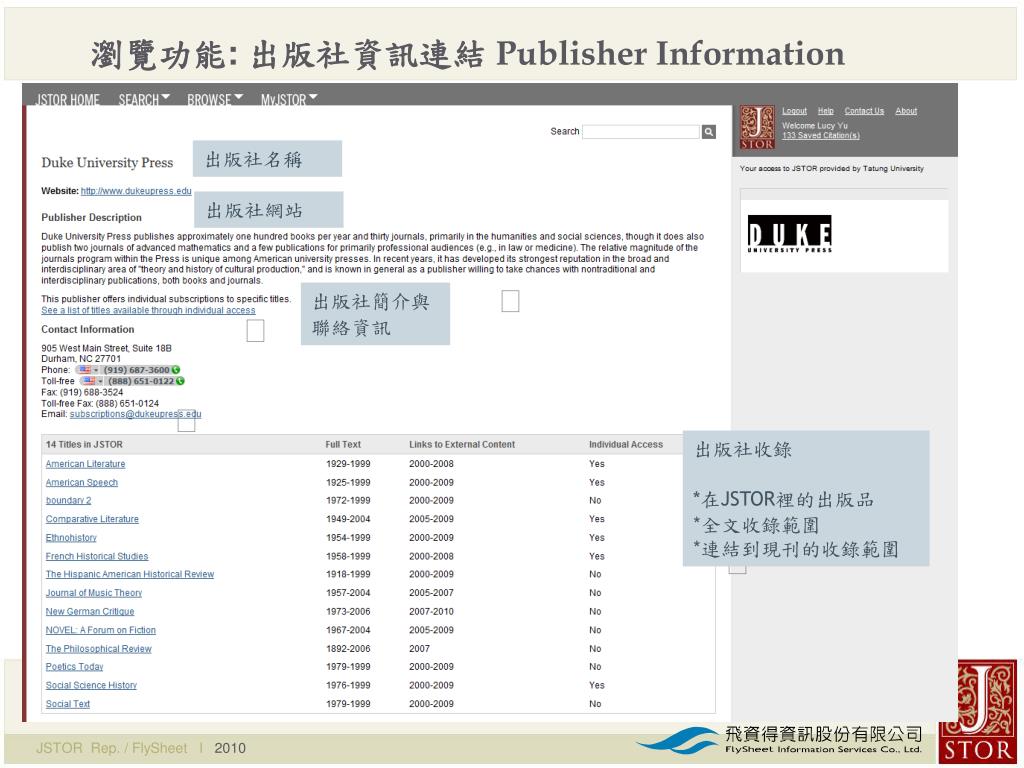This screenshot has height=768, width=1024.
Task: Click 'Links to External Content' column header
Action: tap(462, 445)
